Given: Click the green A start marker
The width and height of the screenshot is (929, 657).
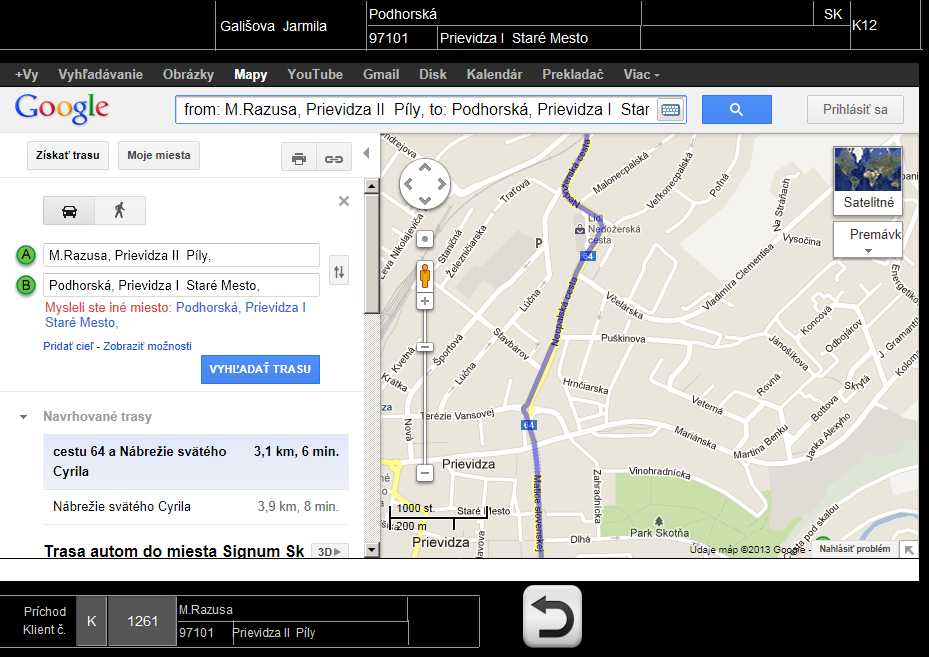Looking at the screenshot, I should (25, 255).
